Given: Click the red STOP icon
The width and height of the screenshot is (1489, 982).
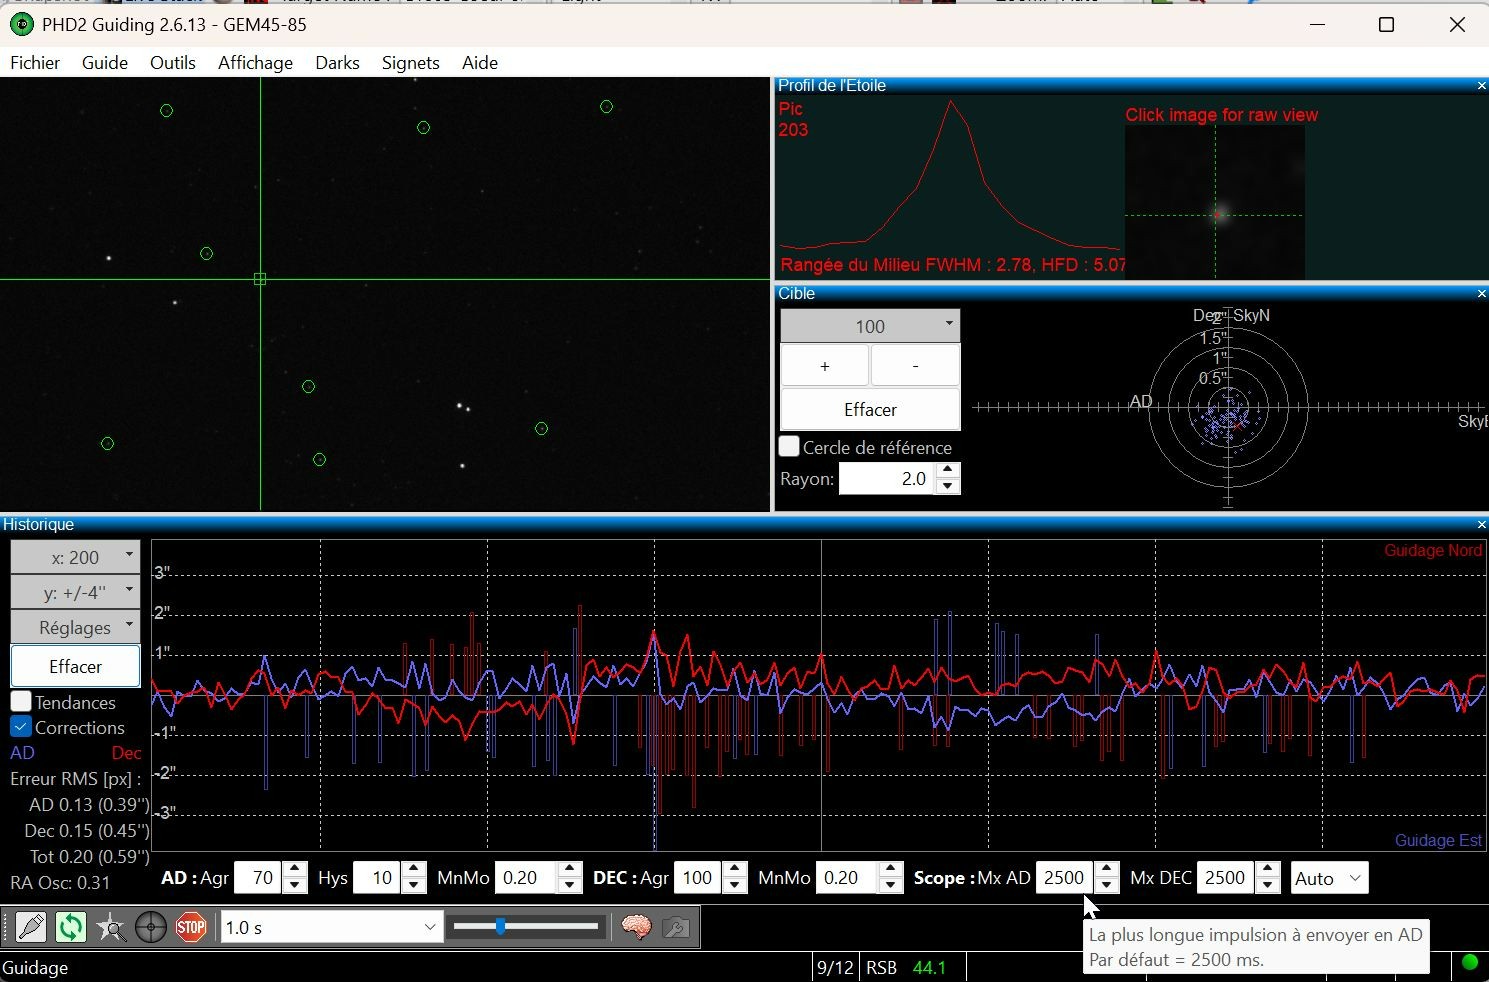Looking at the screenshot, I should click(191, 928).
